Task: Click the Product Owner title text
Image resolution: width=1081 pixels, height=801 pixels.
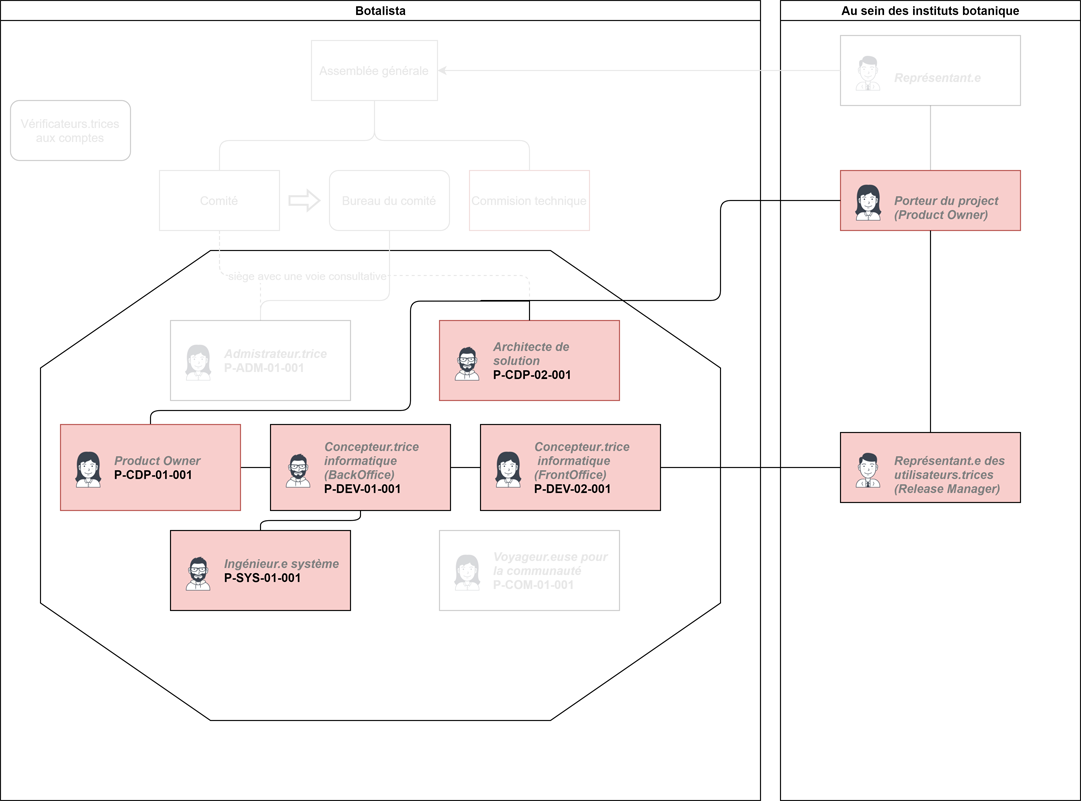Action: tap(157, 460)
